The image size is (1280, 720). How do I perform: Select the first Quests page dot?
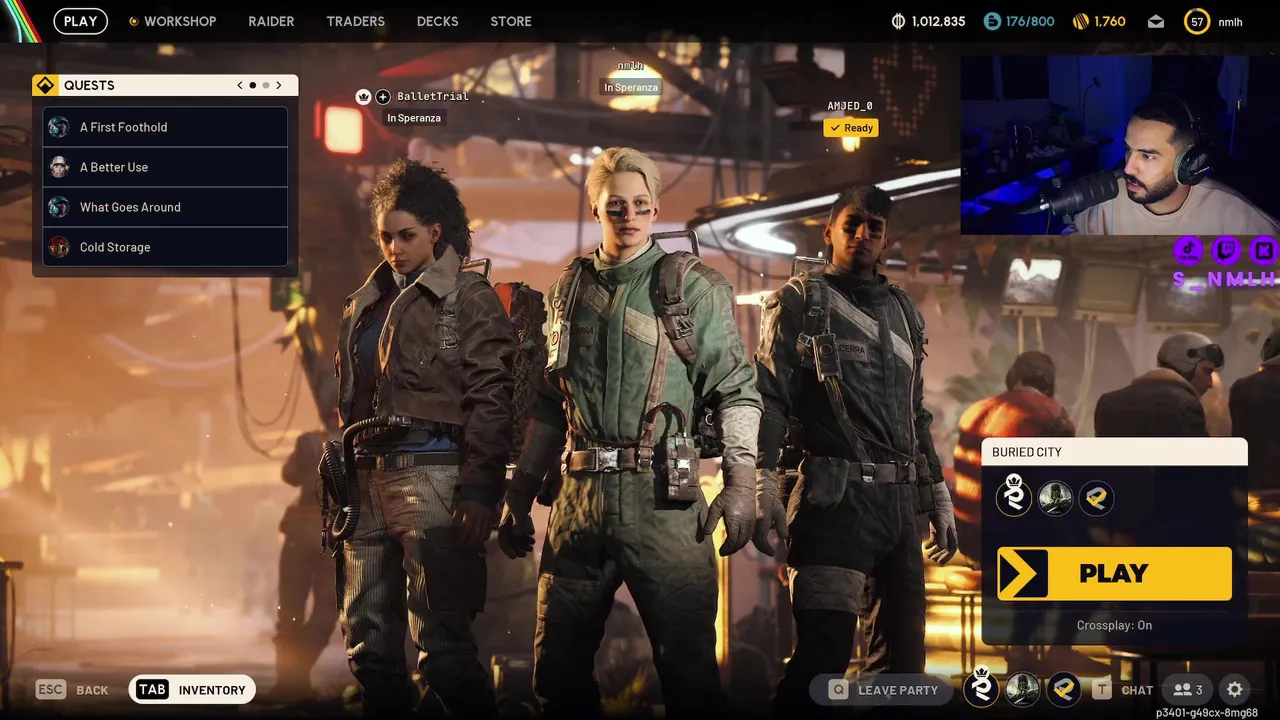pyautogui.click(x=253, y=85)
